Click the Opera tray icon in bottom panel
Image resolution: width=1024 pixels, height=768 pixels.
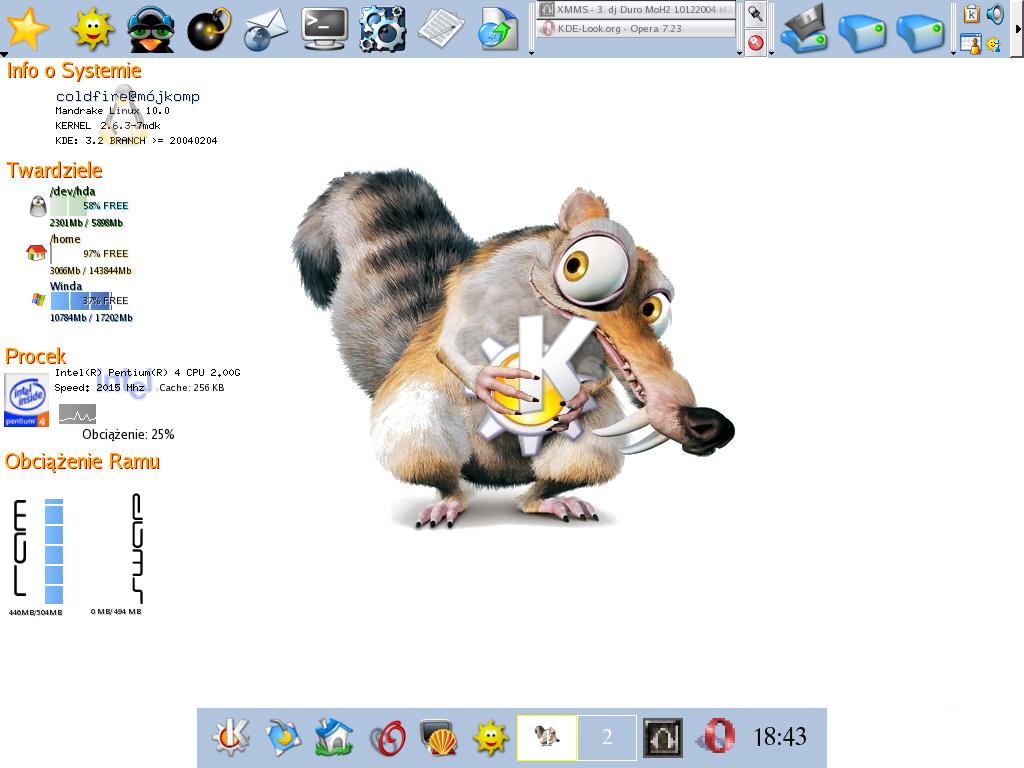click(716, 737)
